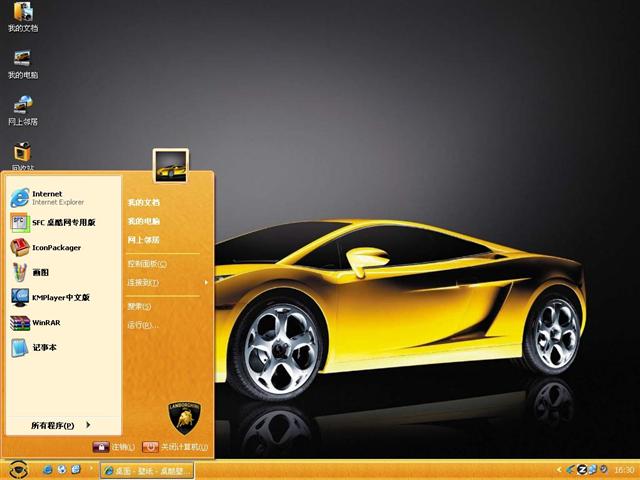Click the 16:30 taskbar clock
The image size is (640, 480).
(624, 471)
